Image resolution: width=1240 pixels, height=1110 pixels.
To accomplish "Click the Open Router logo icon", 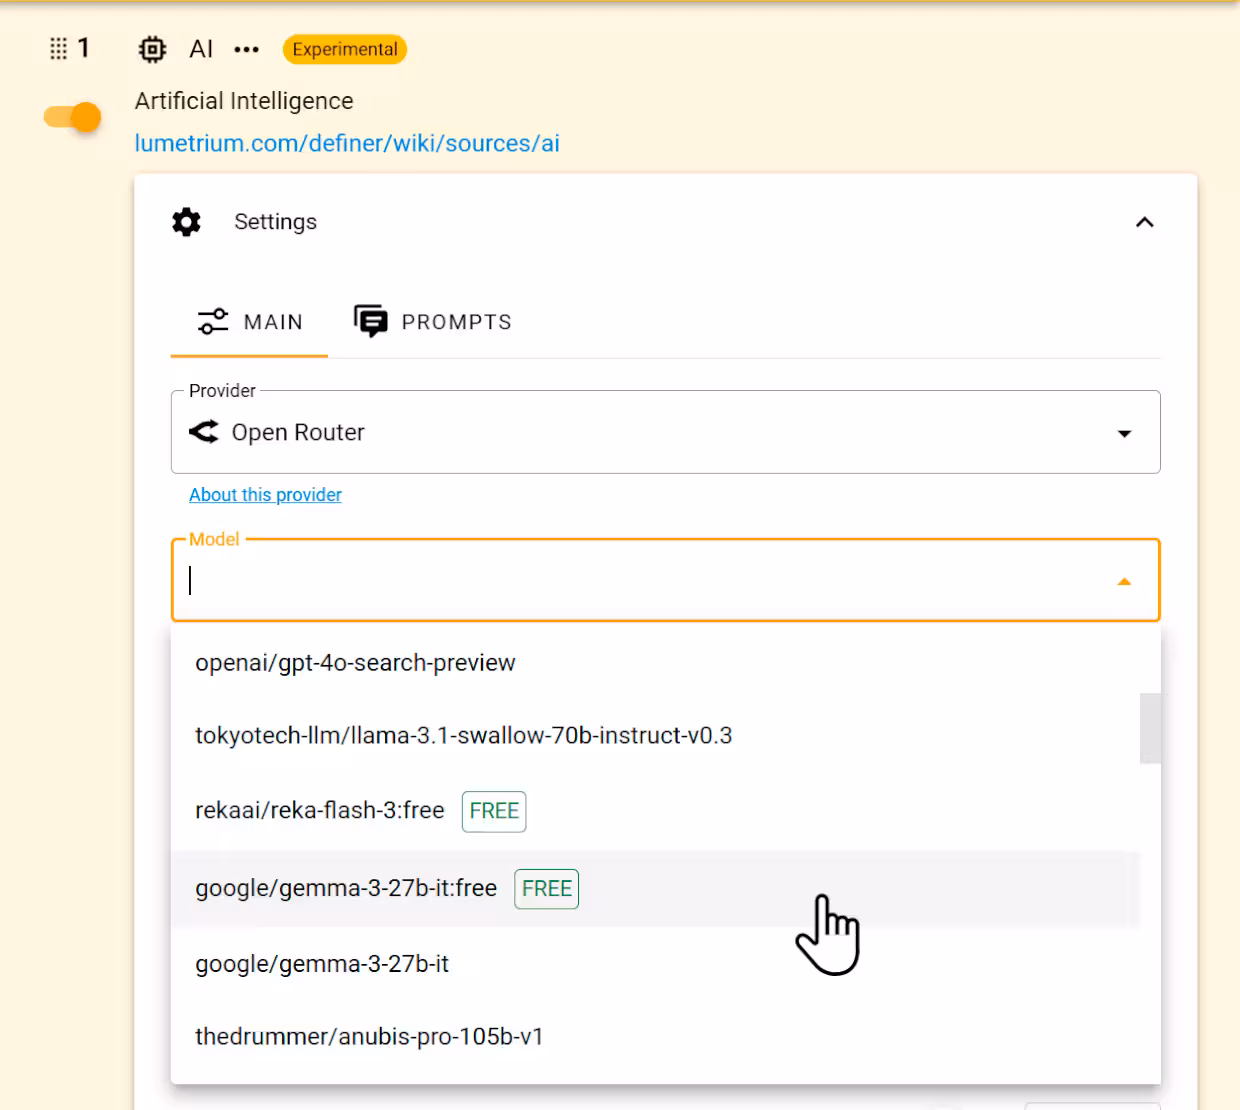I will [204, 432].
